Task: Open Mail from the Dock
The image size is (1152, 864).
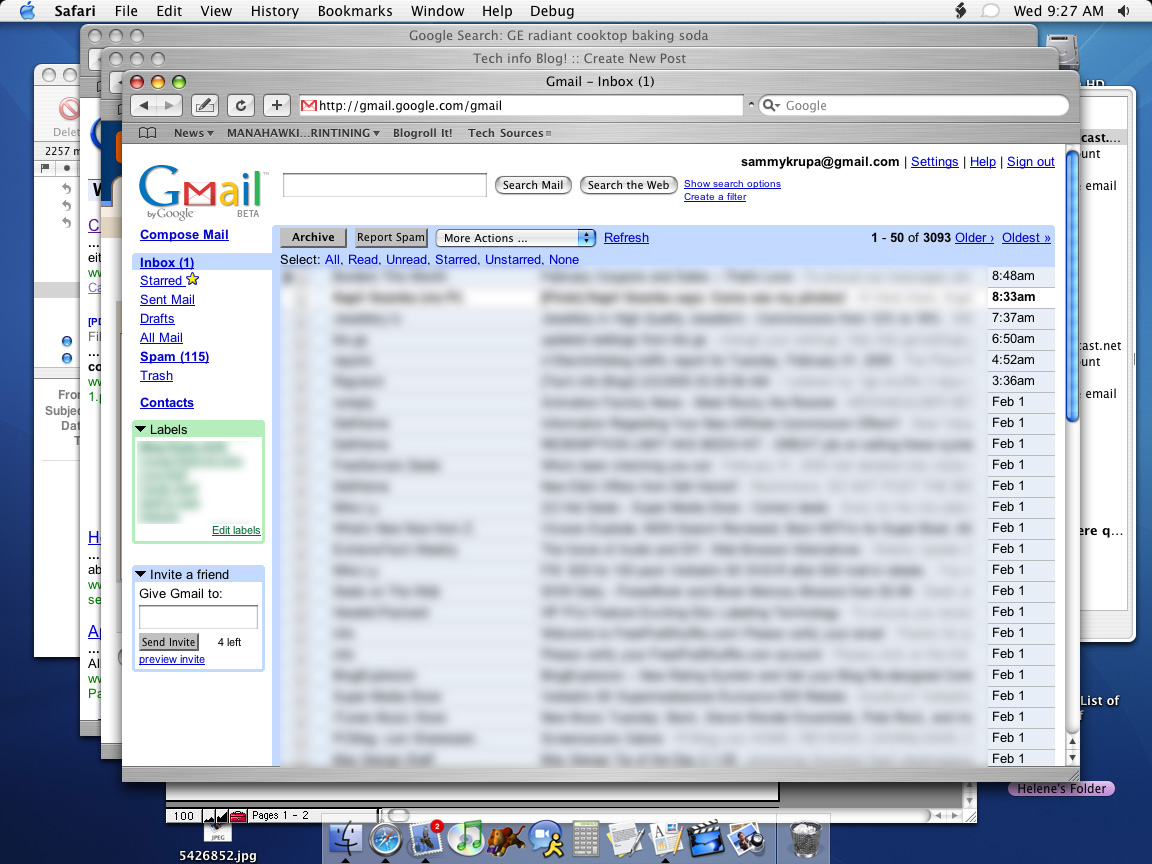Action: pos(426,838)
